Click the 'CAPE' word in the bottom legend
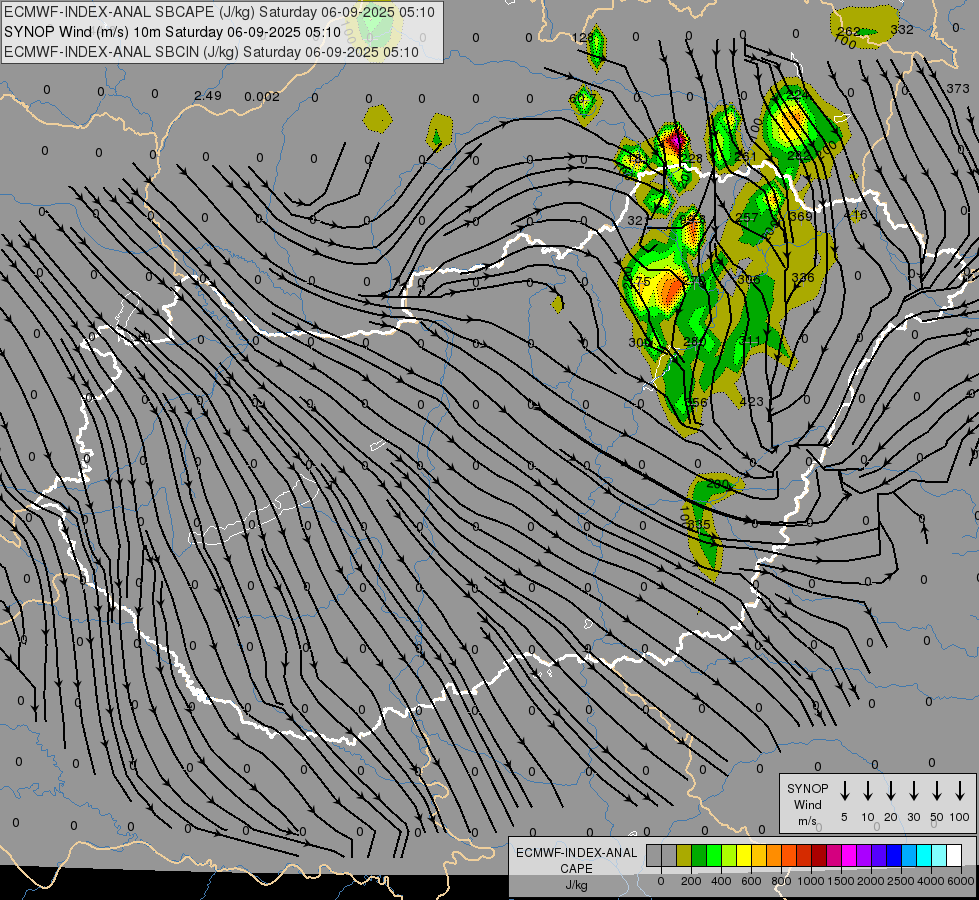Screen dimensions: 979x900 576,869
